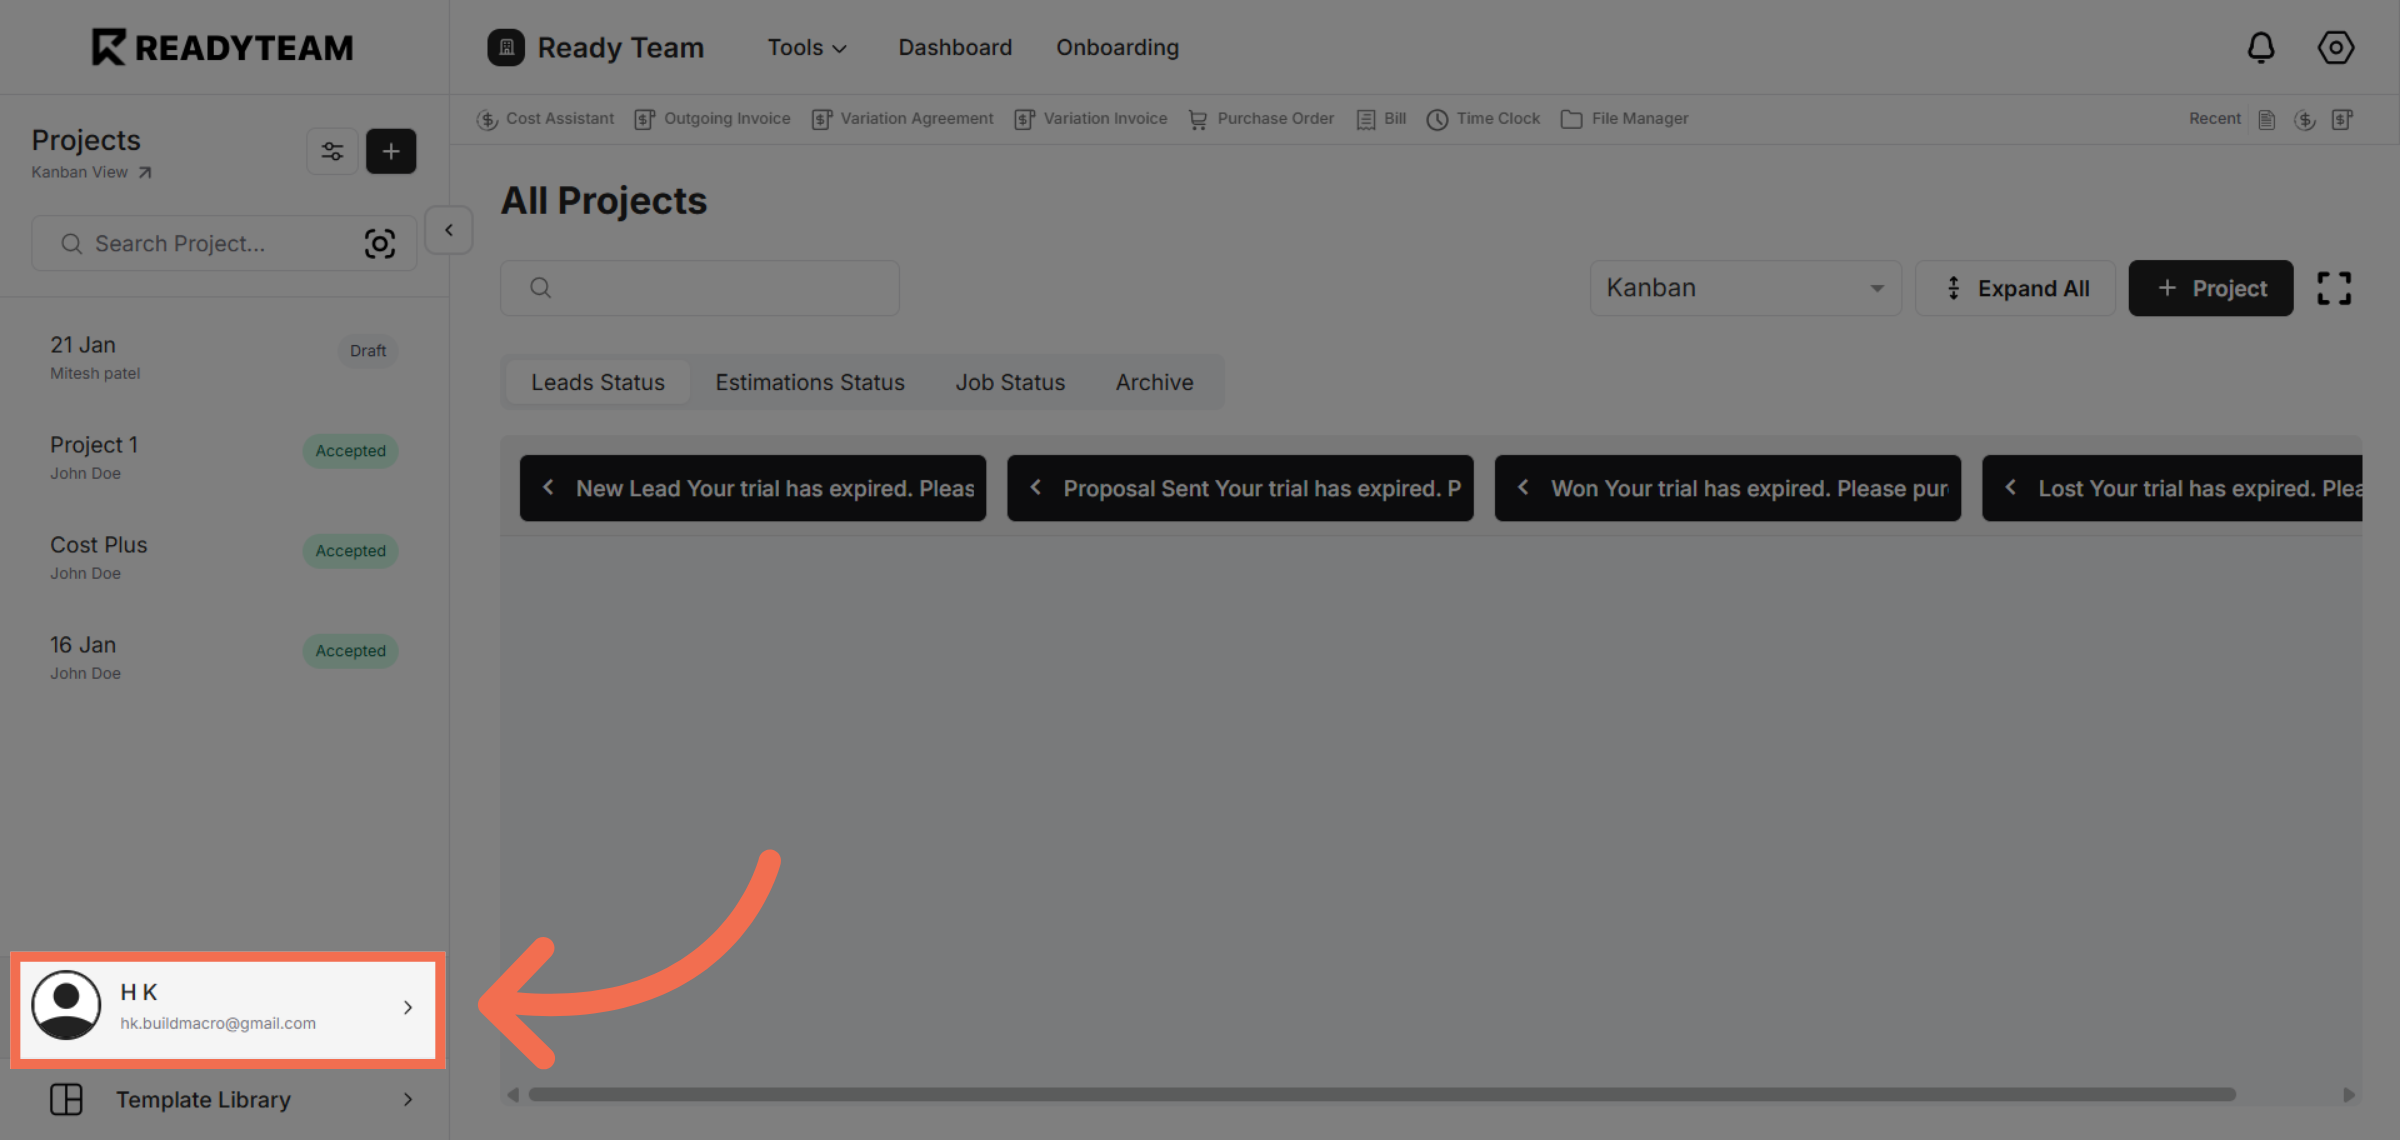
Task: Click the fullscreen icon next to Project button
Action: (x=2334, y=288)
